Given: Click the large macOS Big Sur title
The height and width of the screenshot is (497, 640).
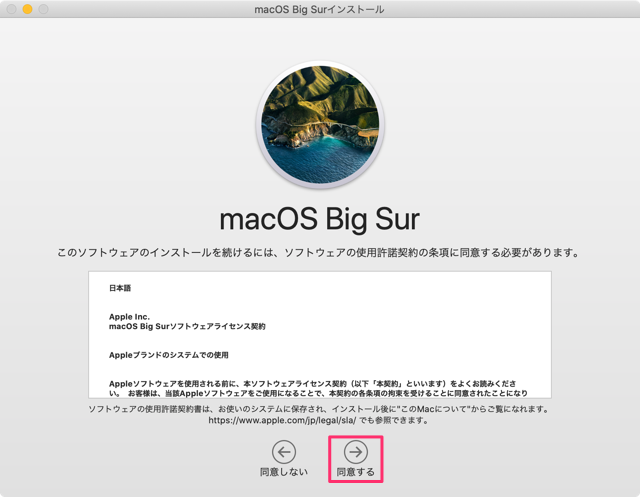Looking at the screenshot, I should (320, 219).
